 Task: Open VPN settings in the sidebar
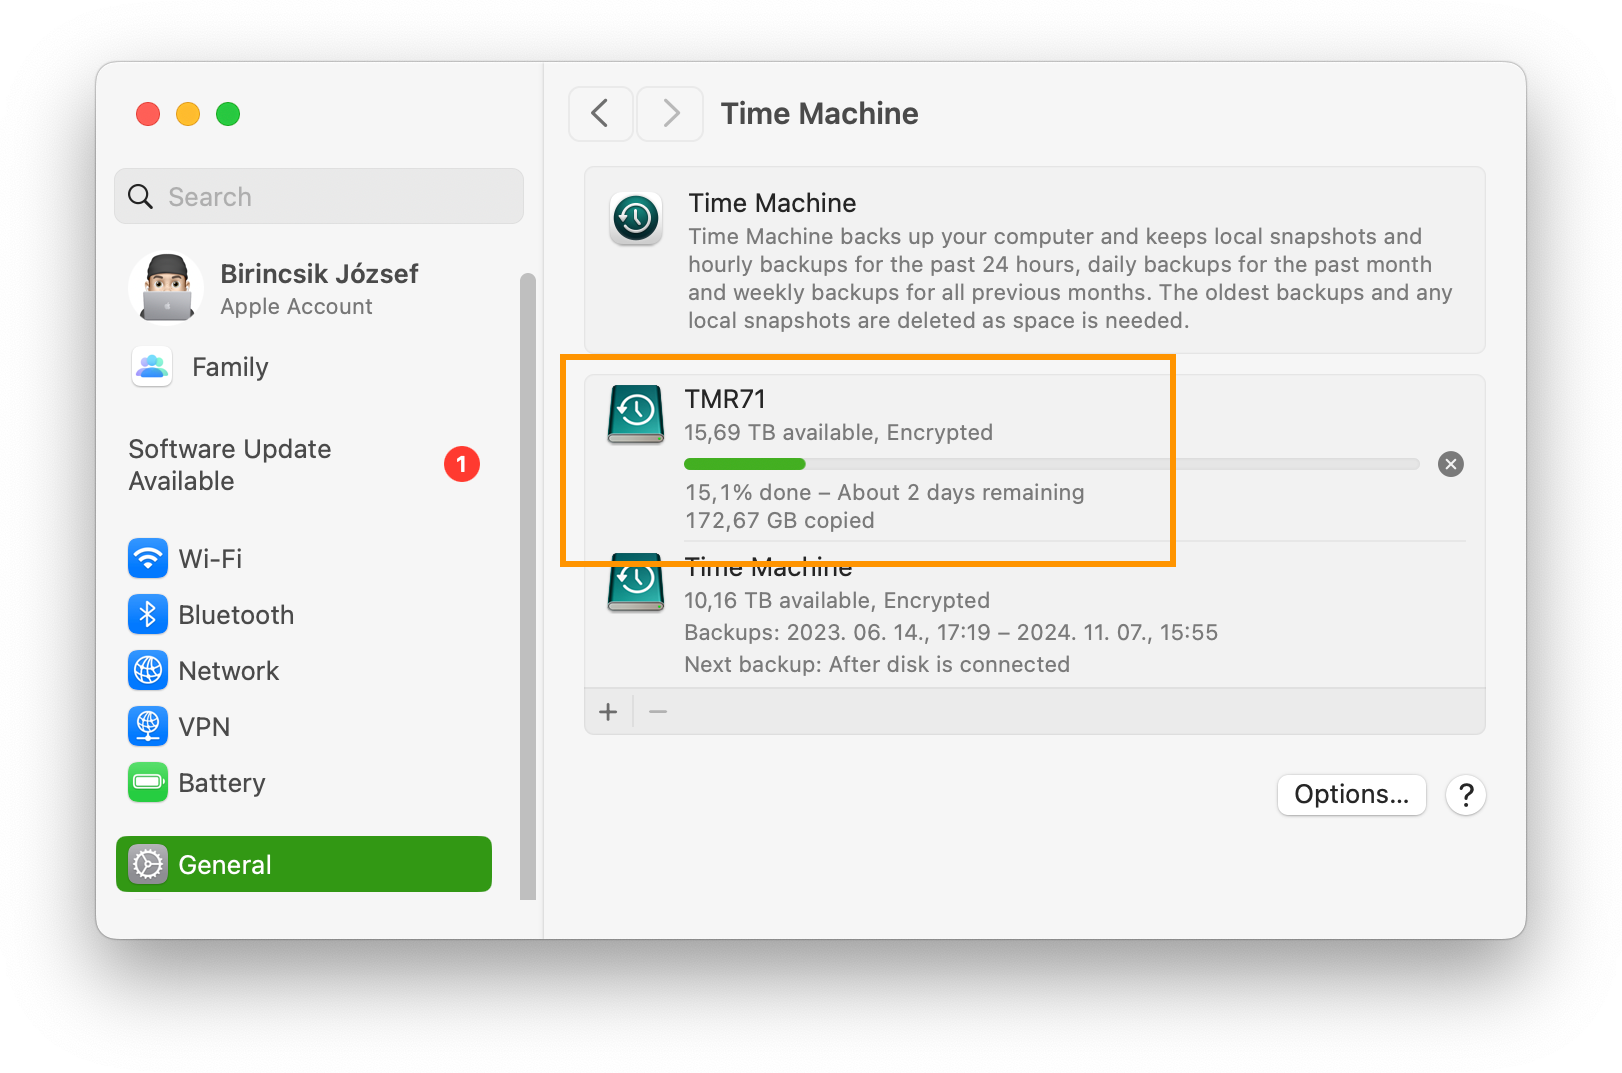[303, 727]
